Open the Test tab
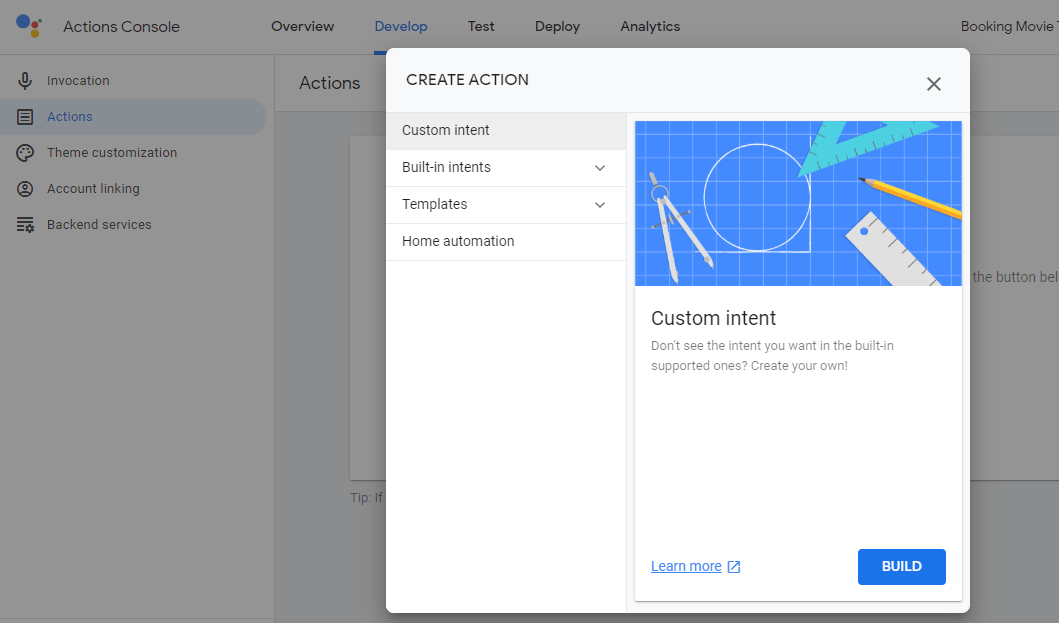Image resolution: width=1059 pixels, height=623 pixels. 481,27
